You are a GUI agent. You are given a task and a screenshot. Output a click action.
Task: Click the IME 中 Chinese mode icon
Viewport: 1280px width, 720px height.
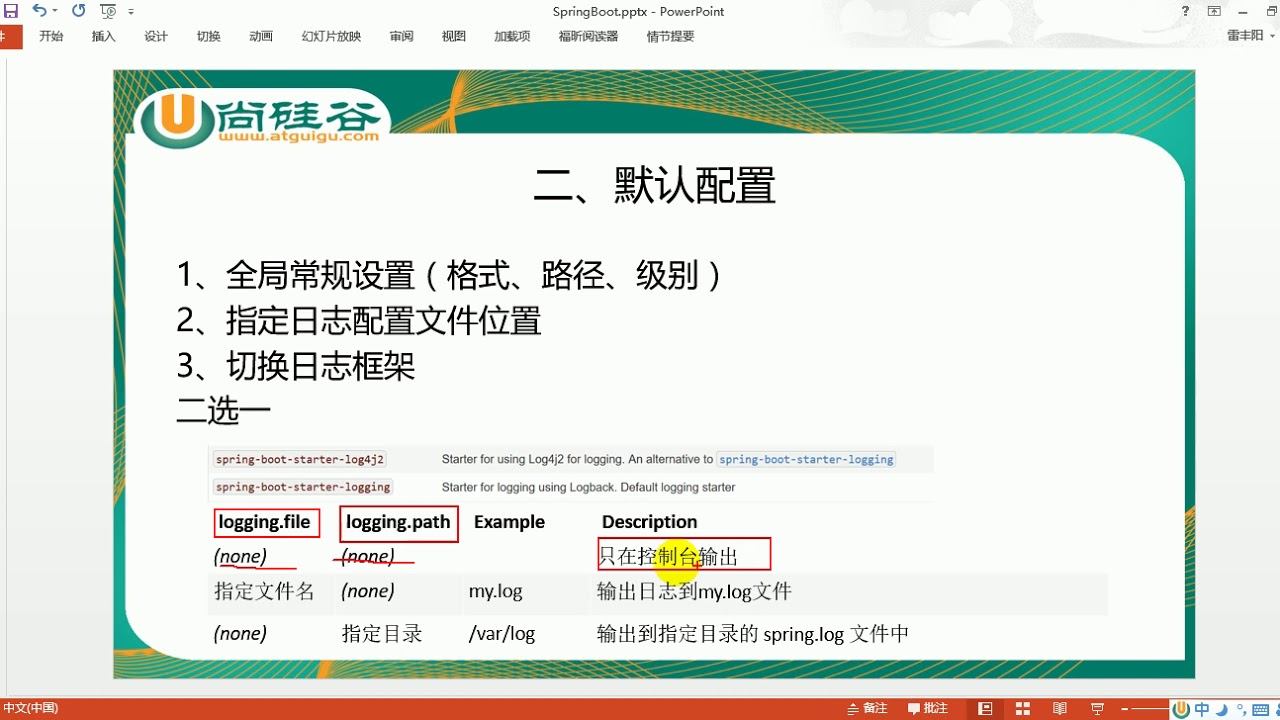tap(1202, 709)
